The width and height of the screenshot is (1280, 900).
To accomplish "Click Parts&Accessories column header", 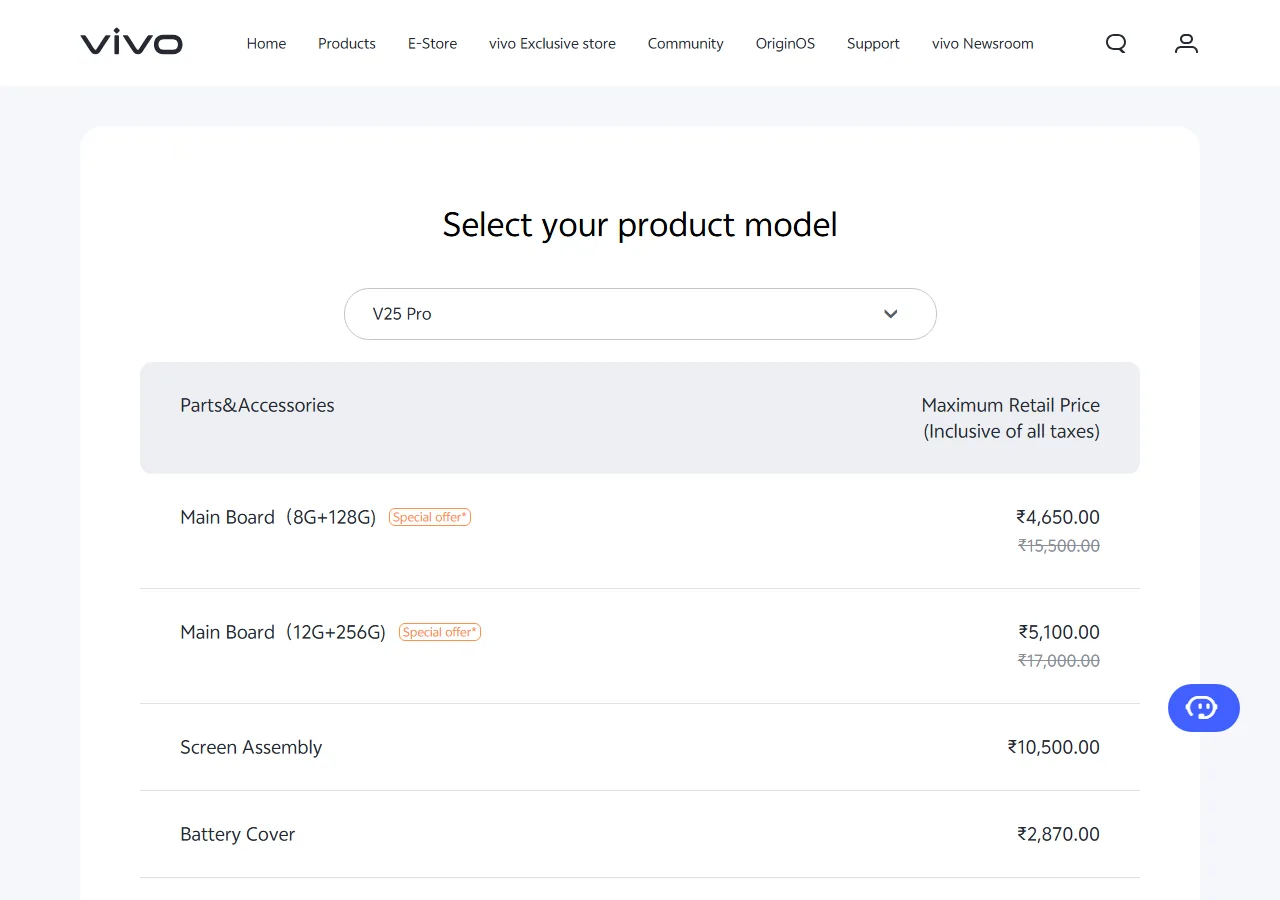I will pos(257,405).
